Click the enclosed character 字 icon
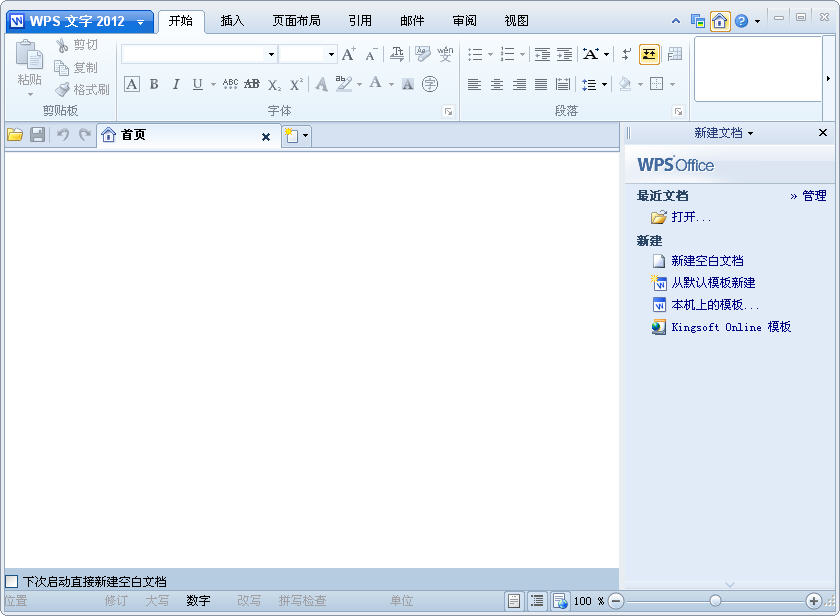The width and height of the screenshot is (840, 616). point(430,84)
